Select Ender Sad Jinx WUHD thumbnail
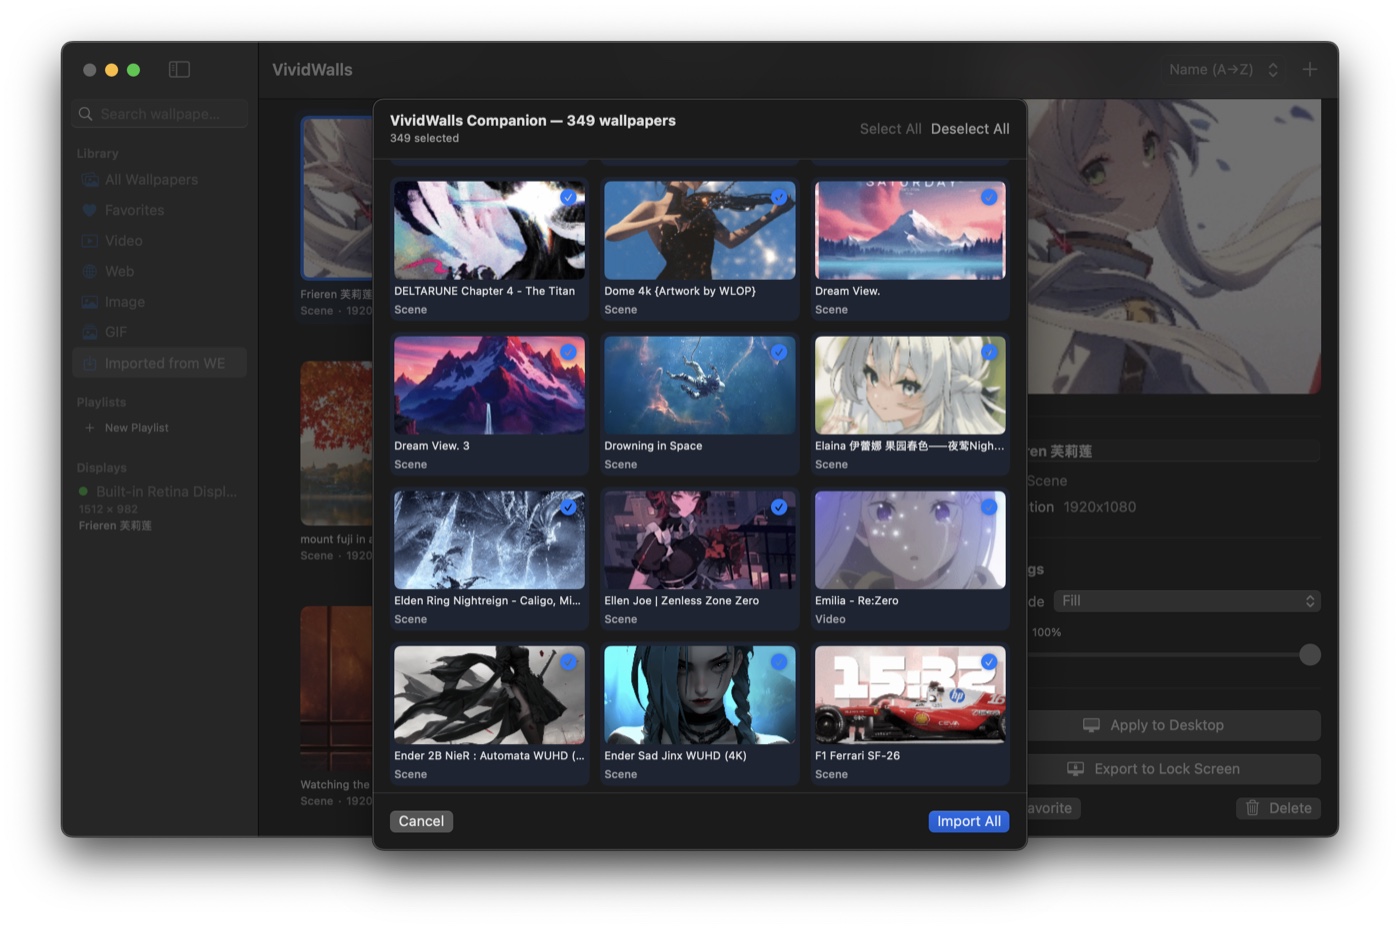 (x=700, y=695)
